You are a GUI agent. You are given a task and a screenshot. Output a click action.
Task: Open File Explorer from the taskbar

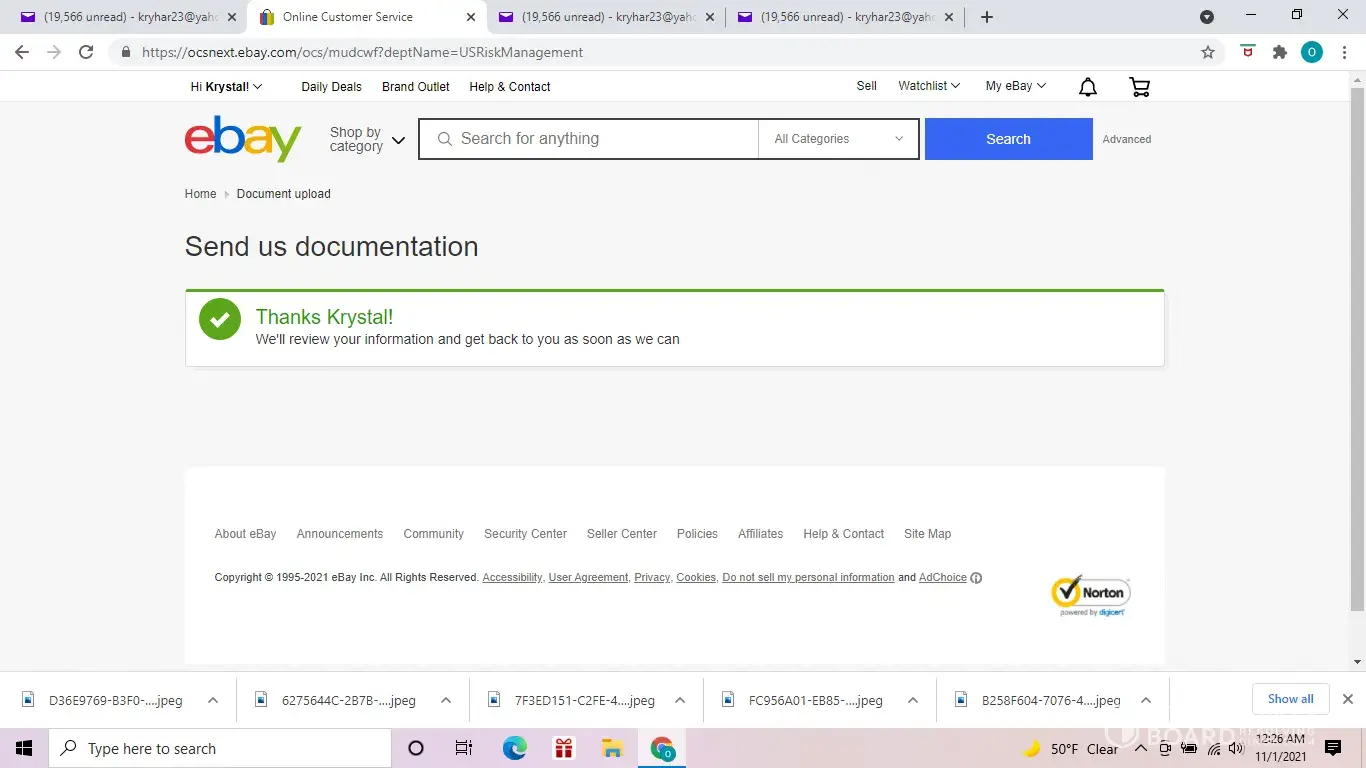[612, 748]
